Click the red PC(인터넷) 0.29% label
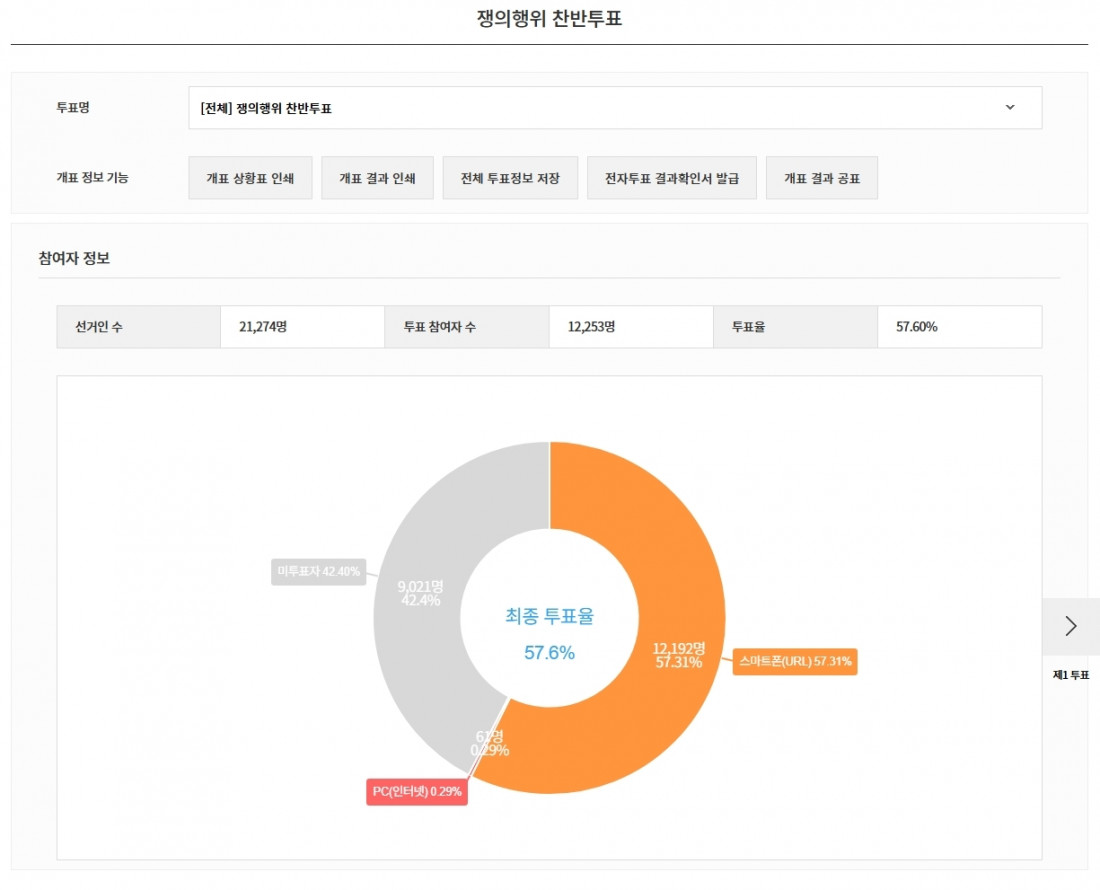The height and width of the screenshot is (890, 1100). point(417,792)
